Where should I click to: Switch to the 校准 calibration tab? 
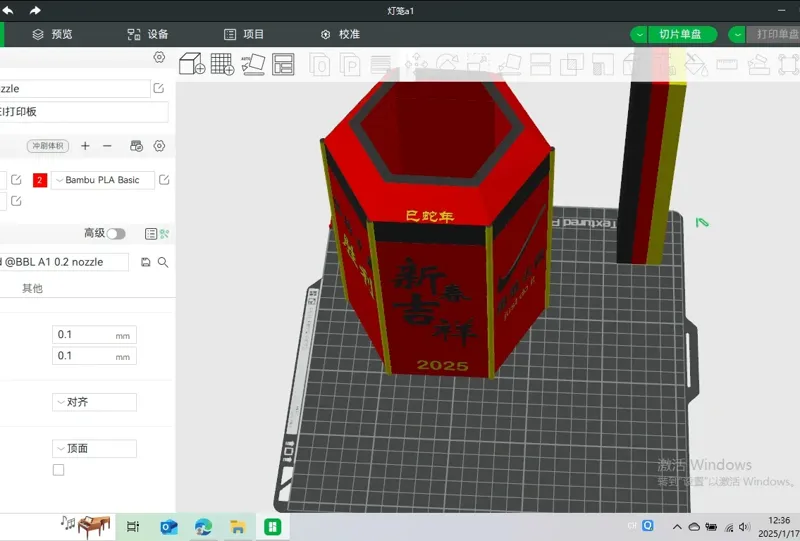[340, 34]
